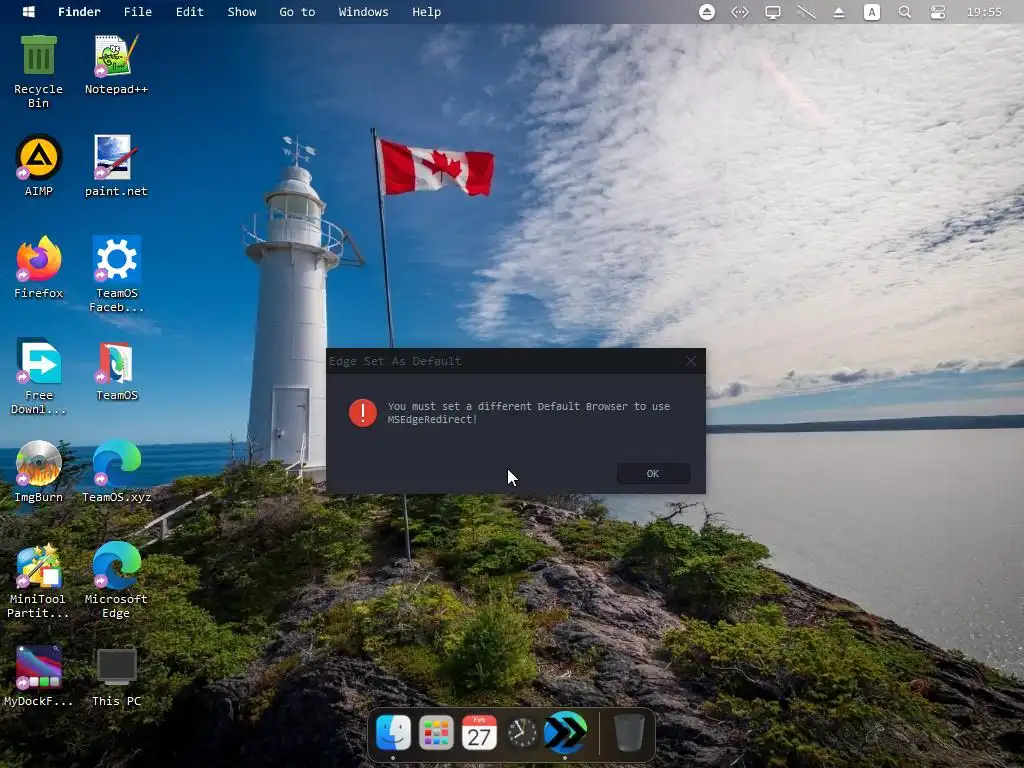The image size is (1024, 768).
Task: Open the Calendar dock icon
Action: (479, 733)
